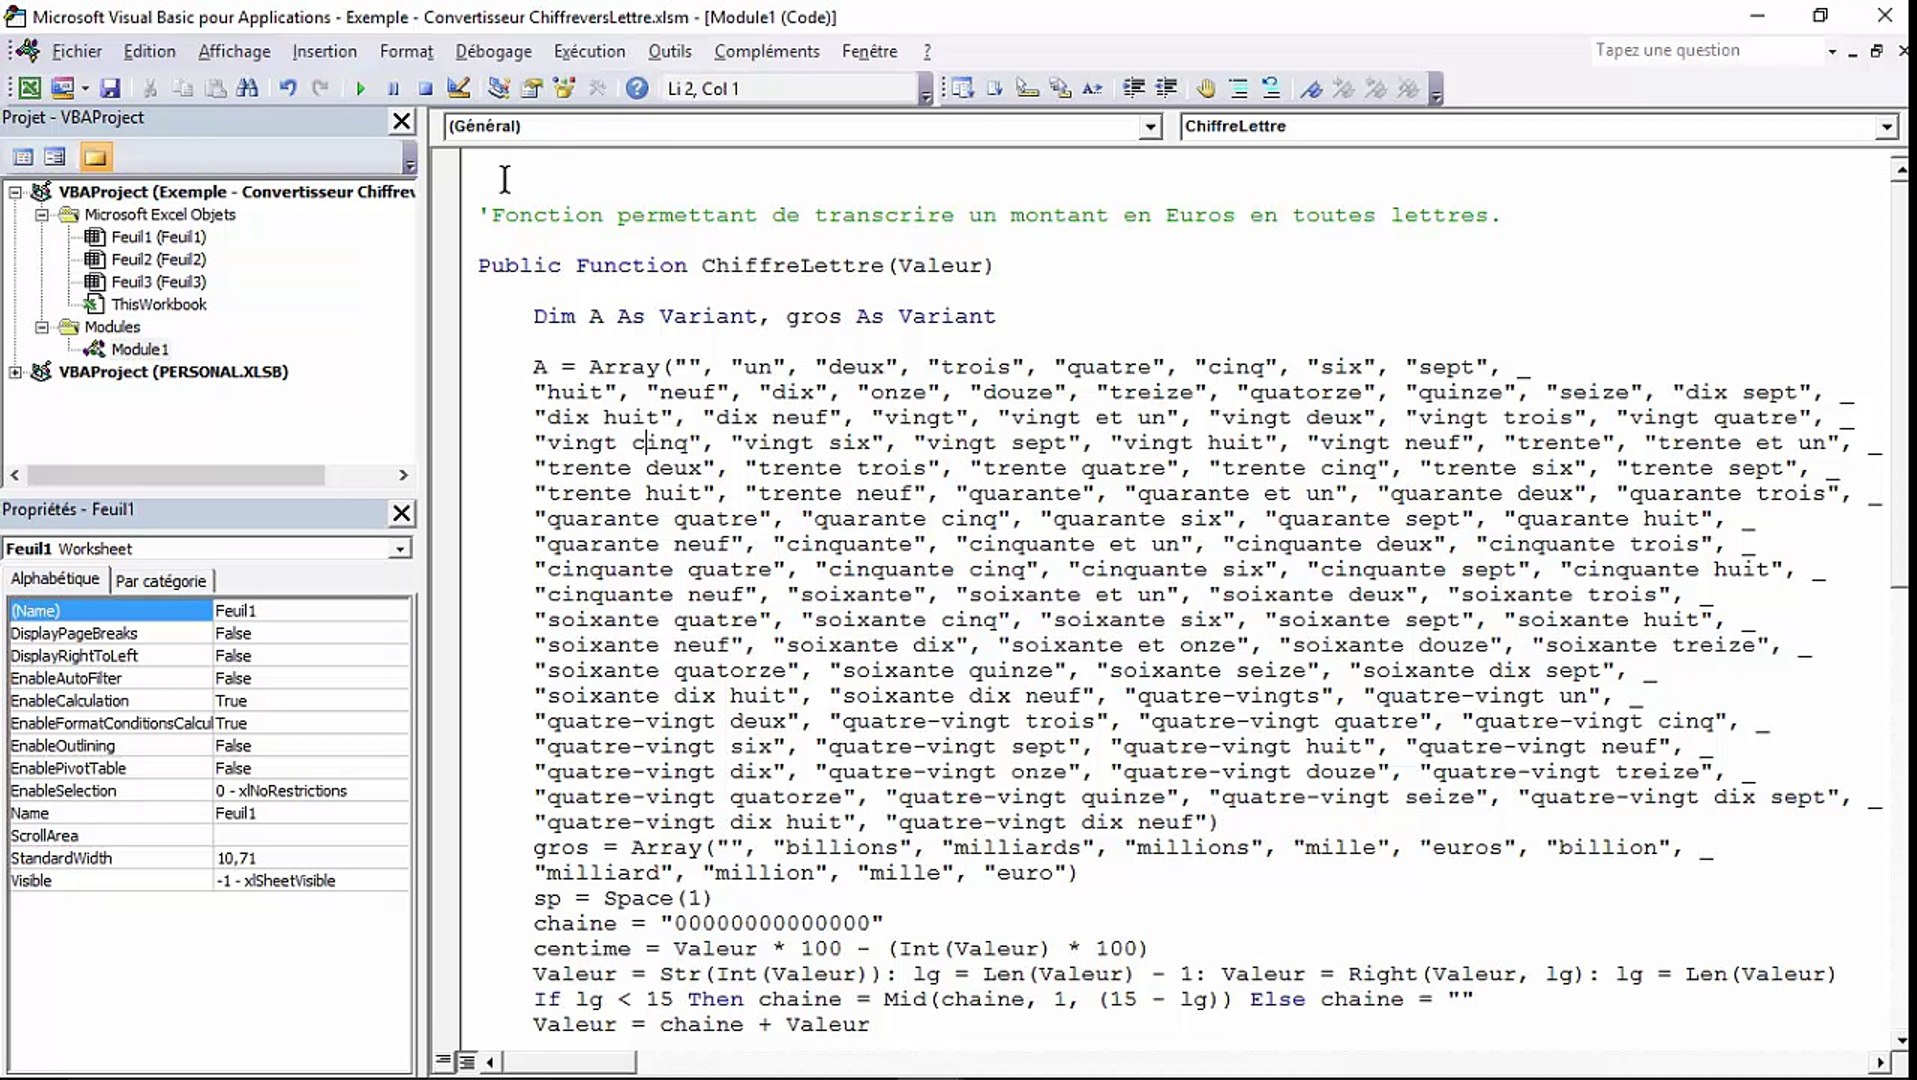Click the Quick Info icon
The width and height of the screenshot is (1917, 1080).
[1027, 88]
